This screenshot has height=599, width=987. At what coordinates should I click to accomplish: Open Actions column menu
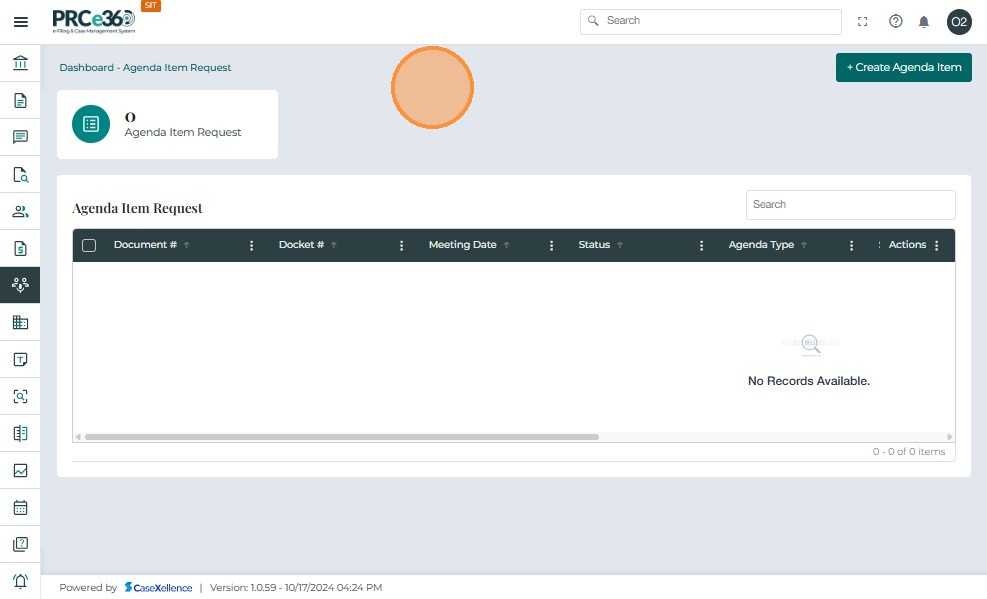(937, 245)
